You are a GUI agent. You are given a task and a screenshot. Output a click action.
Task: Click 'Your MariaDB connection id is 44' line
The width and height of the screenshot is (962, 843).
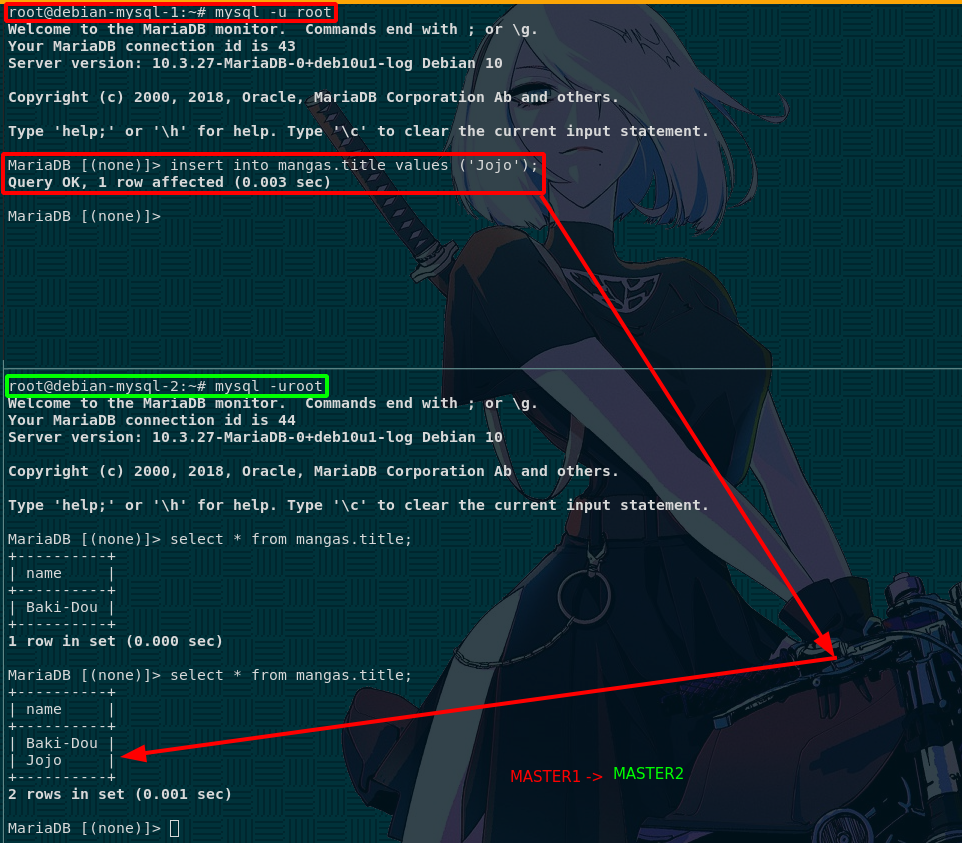point(152,420)
